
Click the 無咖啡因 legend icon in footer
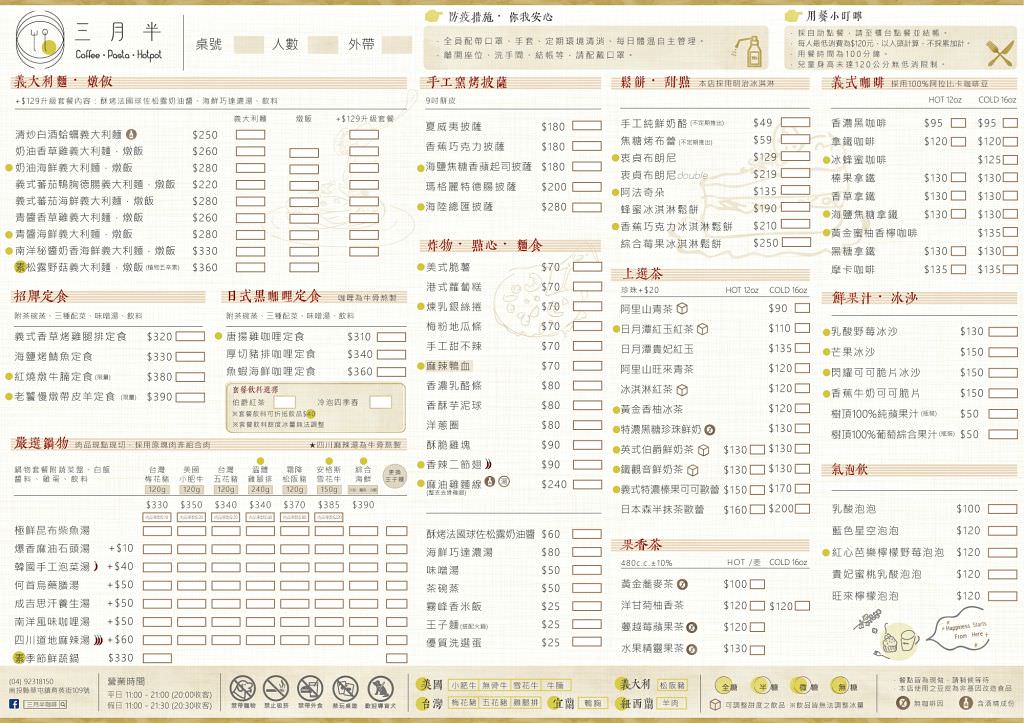click(903, 703)
